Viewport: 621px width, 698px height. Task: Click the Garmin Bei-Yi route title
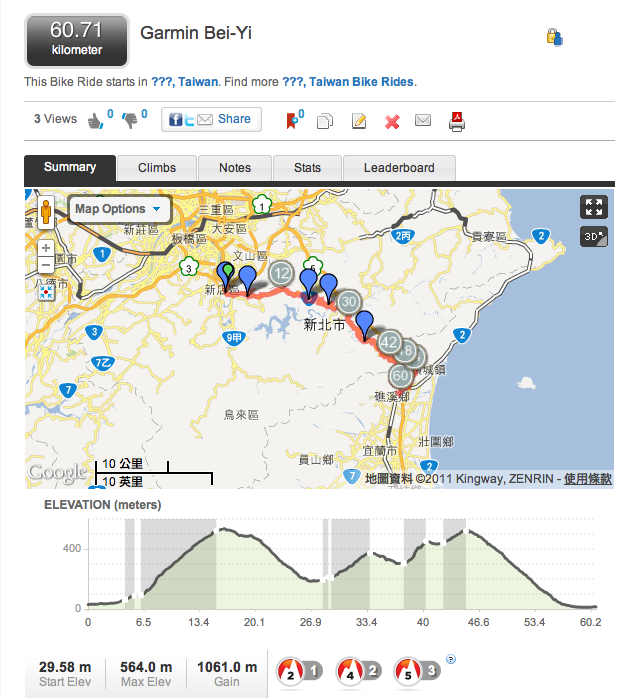coord(196,33)
